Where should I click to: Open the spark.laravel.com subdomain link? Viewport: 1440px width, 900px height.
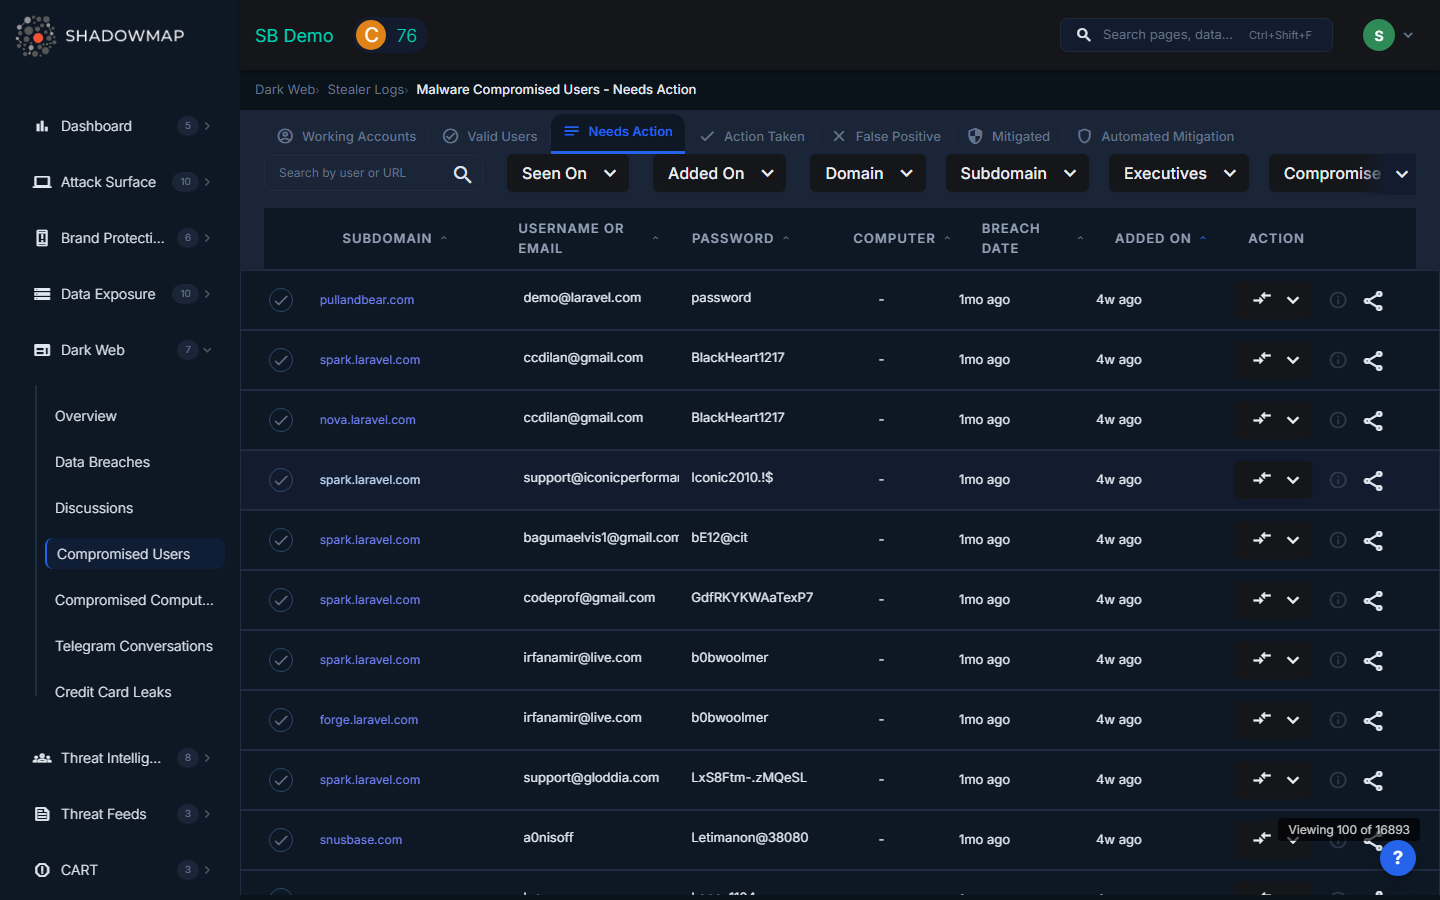[369, 360]
